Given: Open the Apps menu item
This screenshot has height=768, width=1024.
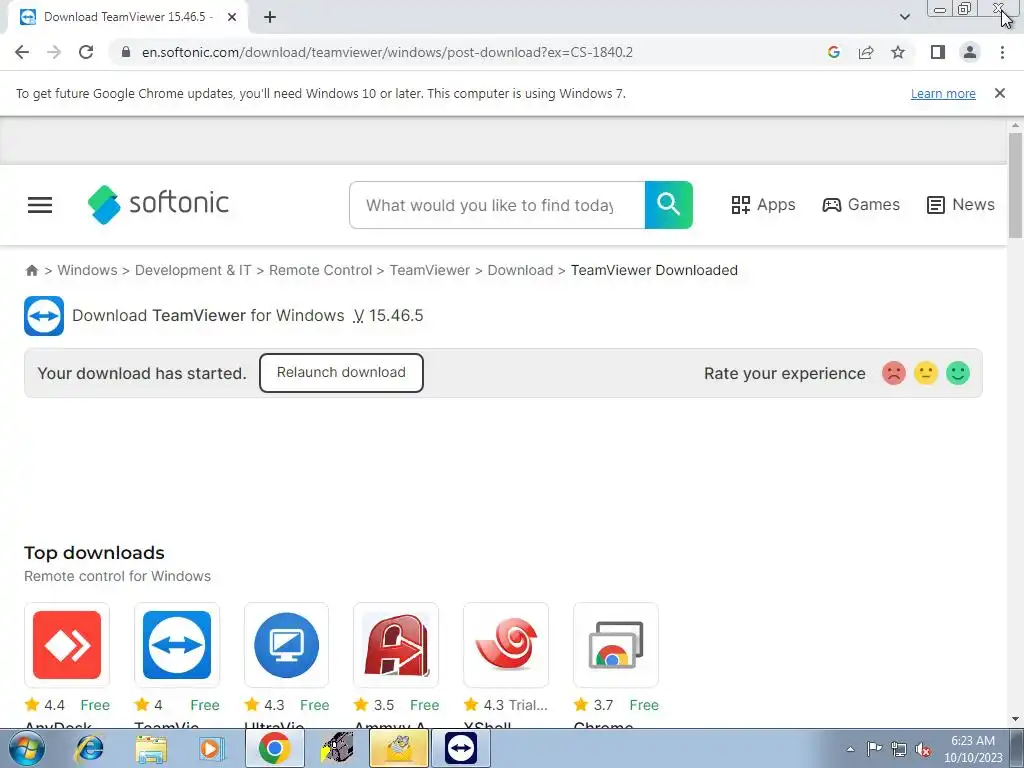Looking at the screenshot, I should (x=763, y=205).
